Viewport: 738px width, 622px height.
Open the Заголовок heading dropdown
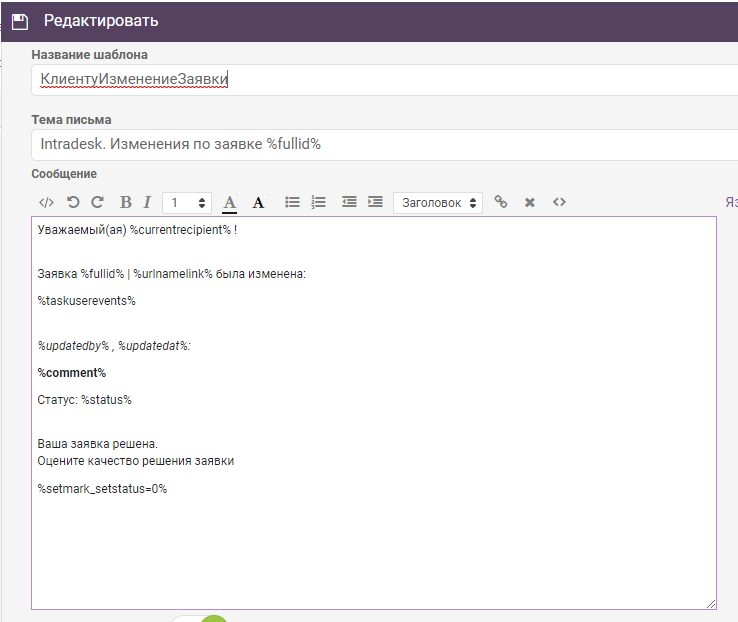[438, 203]
